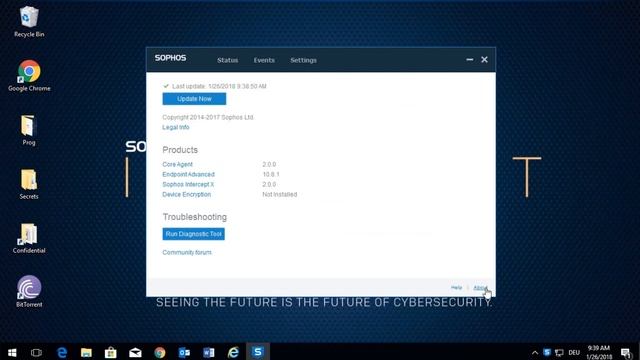Click the Update Now button
640x360 pixels.
pyautogui.click(x=194, y=99)
